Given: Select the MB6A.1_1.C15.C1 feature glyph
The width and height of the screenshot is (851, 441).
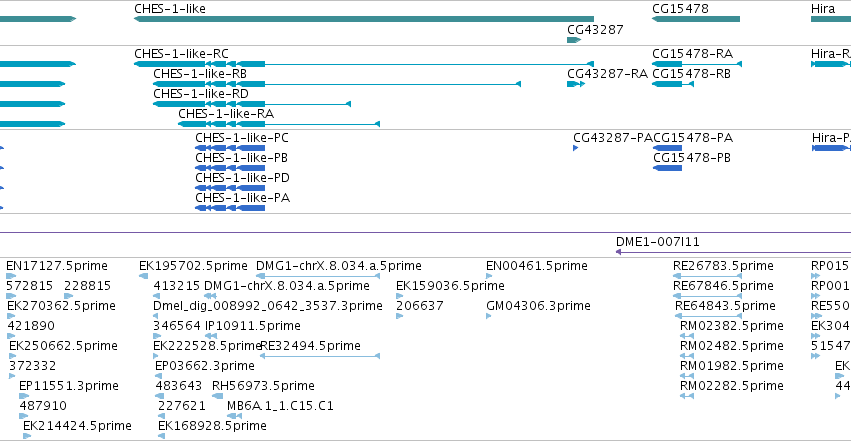Looking at the screenshot, I should click(234, 416).
